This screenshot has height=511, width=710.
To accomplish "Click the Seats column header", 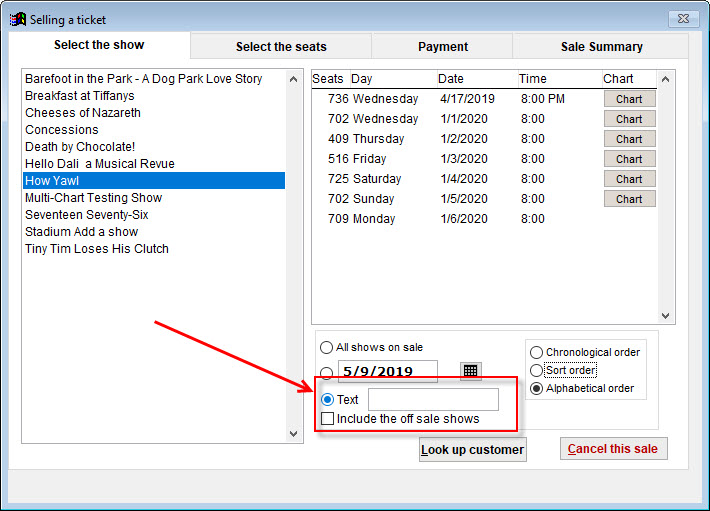I will [331, 79].
